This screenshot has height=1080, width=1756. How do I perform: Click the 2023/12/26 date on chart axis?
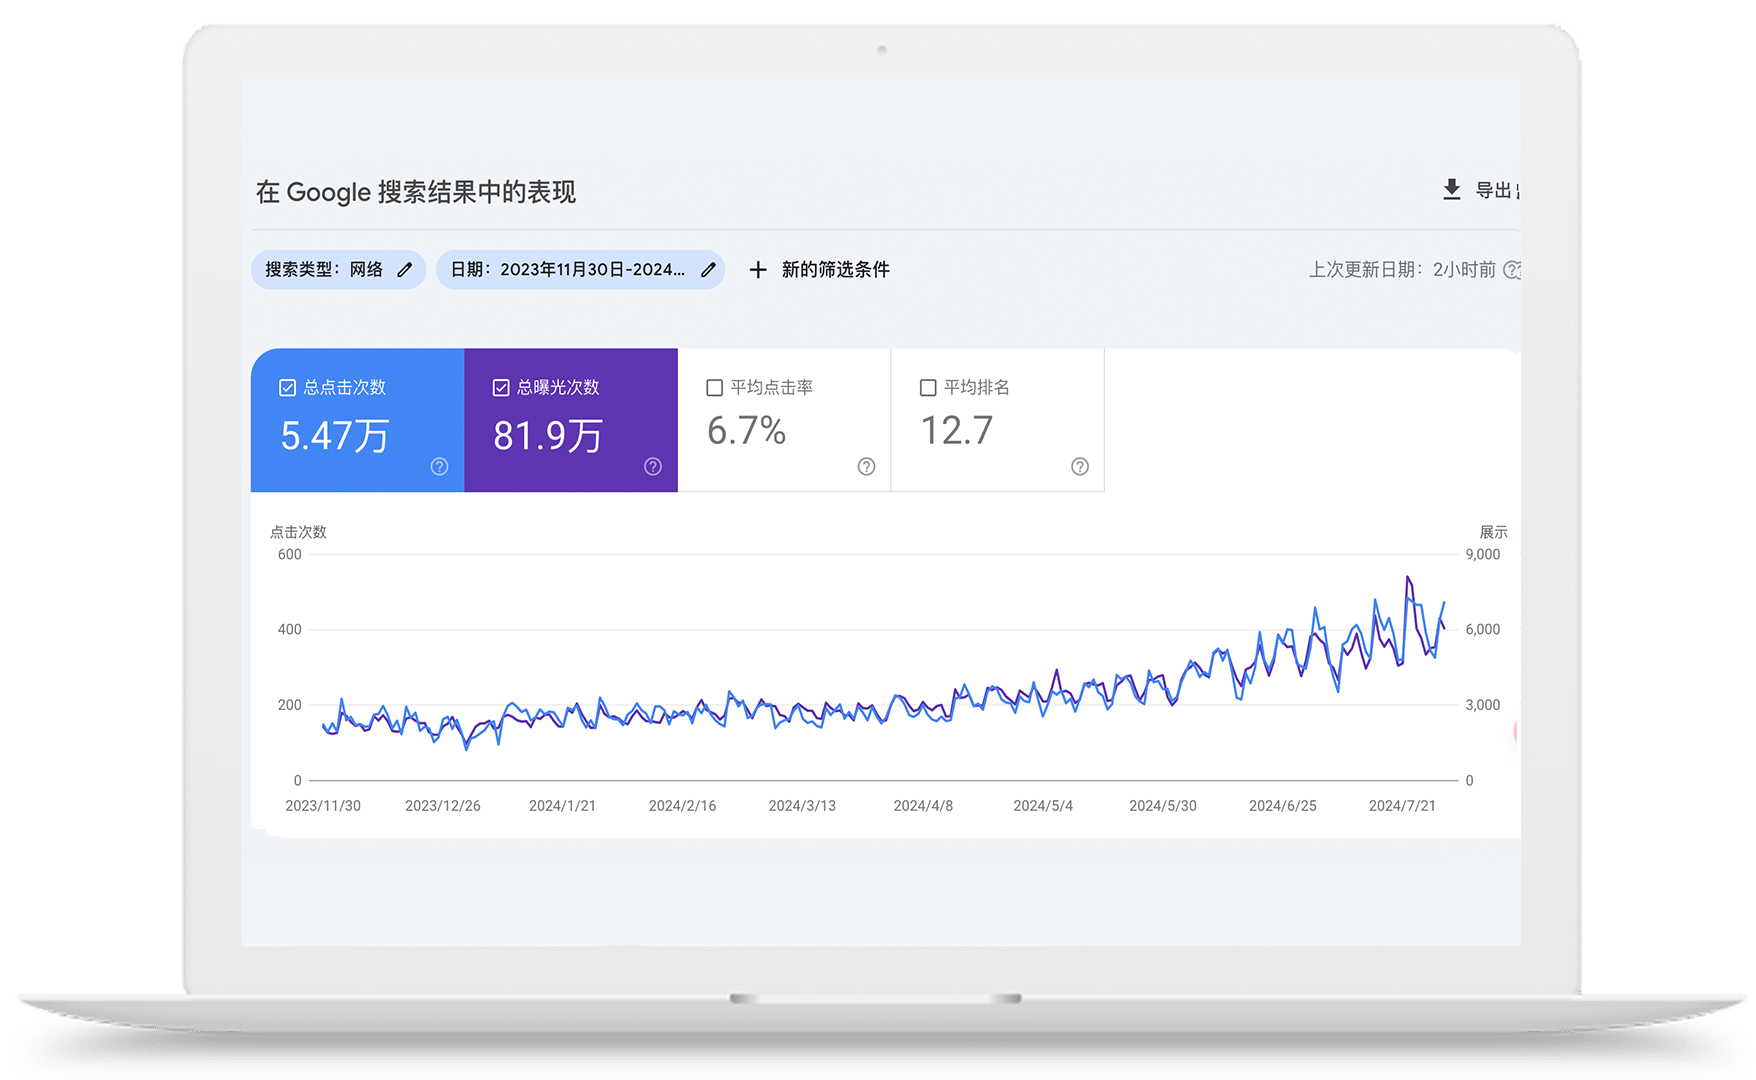443,806
